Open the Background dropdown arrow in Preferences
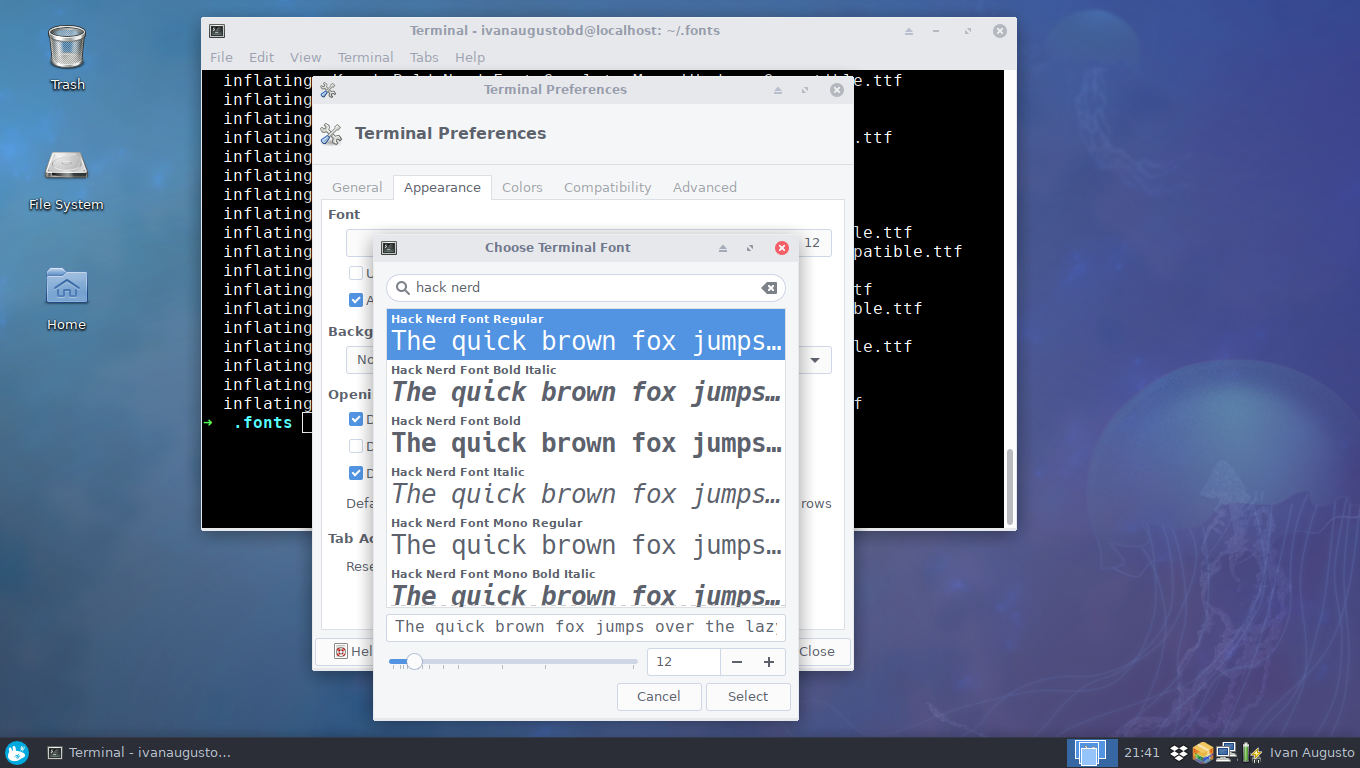1360x768 pixels. [x=815, y=360]
